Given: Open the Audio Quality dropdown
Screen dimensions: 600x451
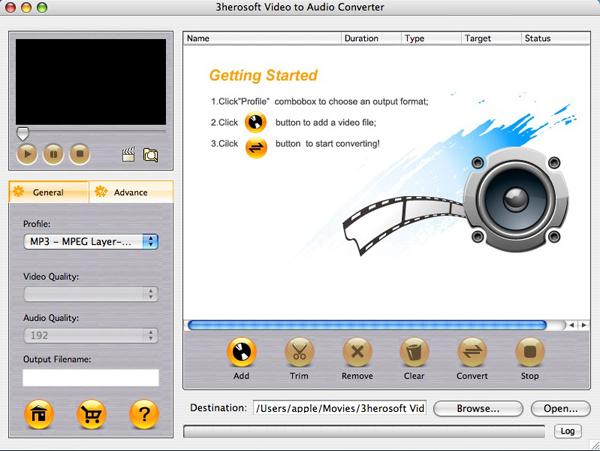Looking at the screenshot, I should tap(91, 335).
